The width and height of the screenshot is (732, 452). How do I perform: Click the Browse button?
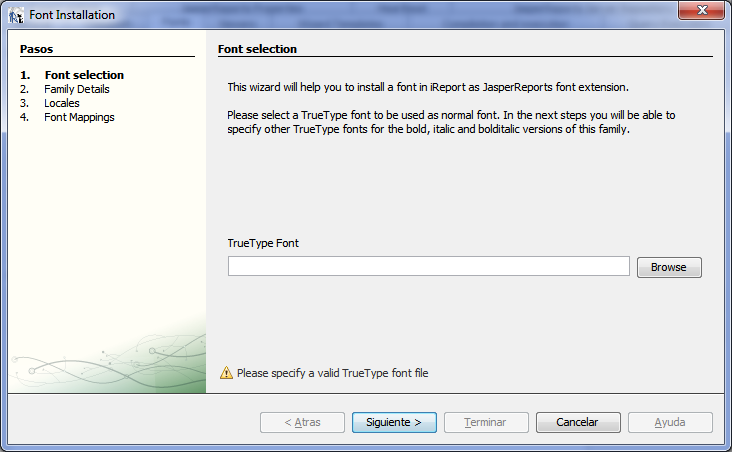[669, 267]
